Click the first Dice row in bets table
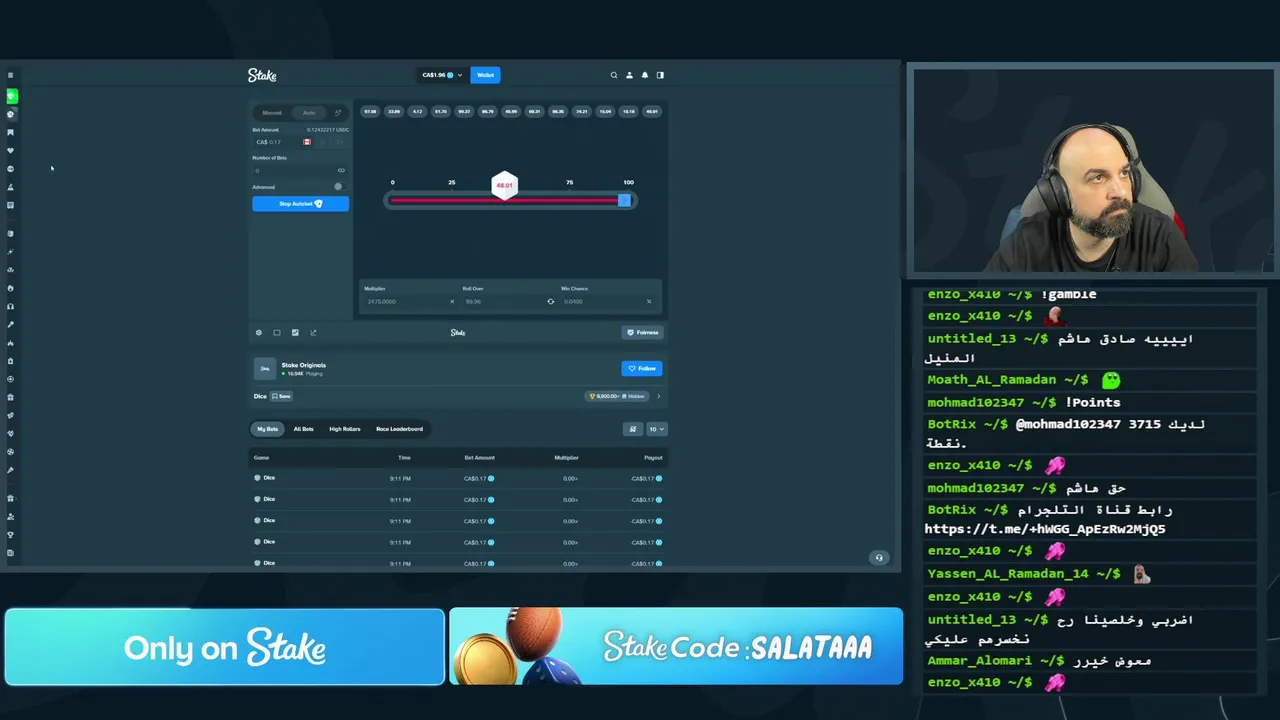1280x720 pixels. coord(458,478)
